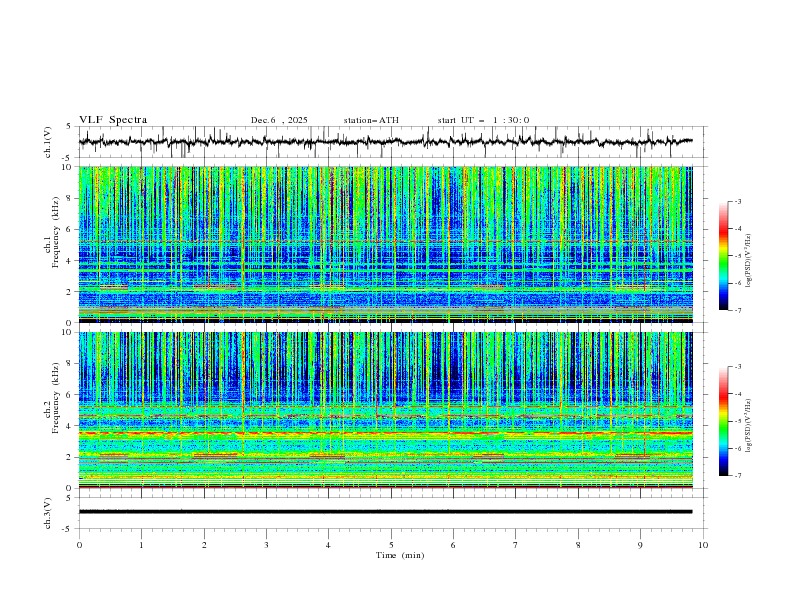Viewport: 792px width, 612px height.
Task: Click the "start UT = 1 :30: 0" text
Action: tap(483, 120)
